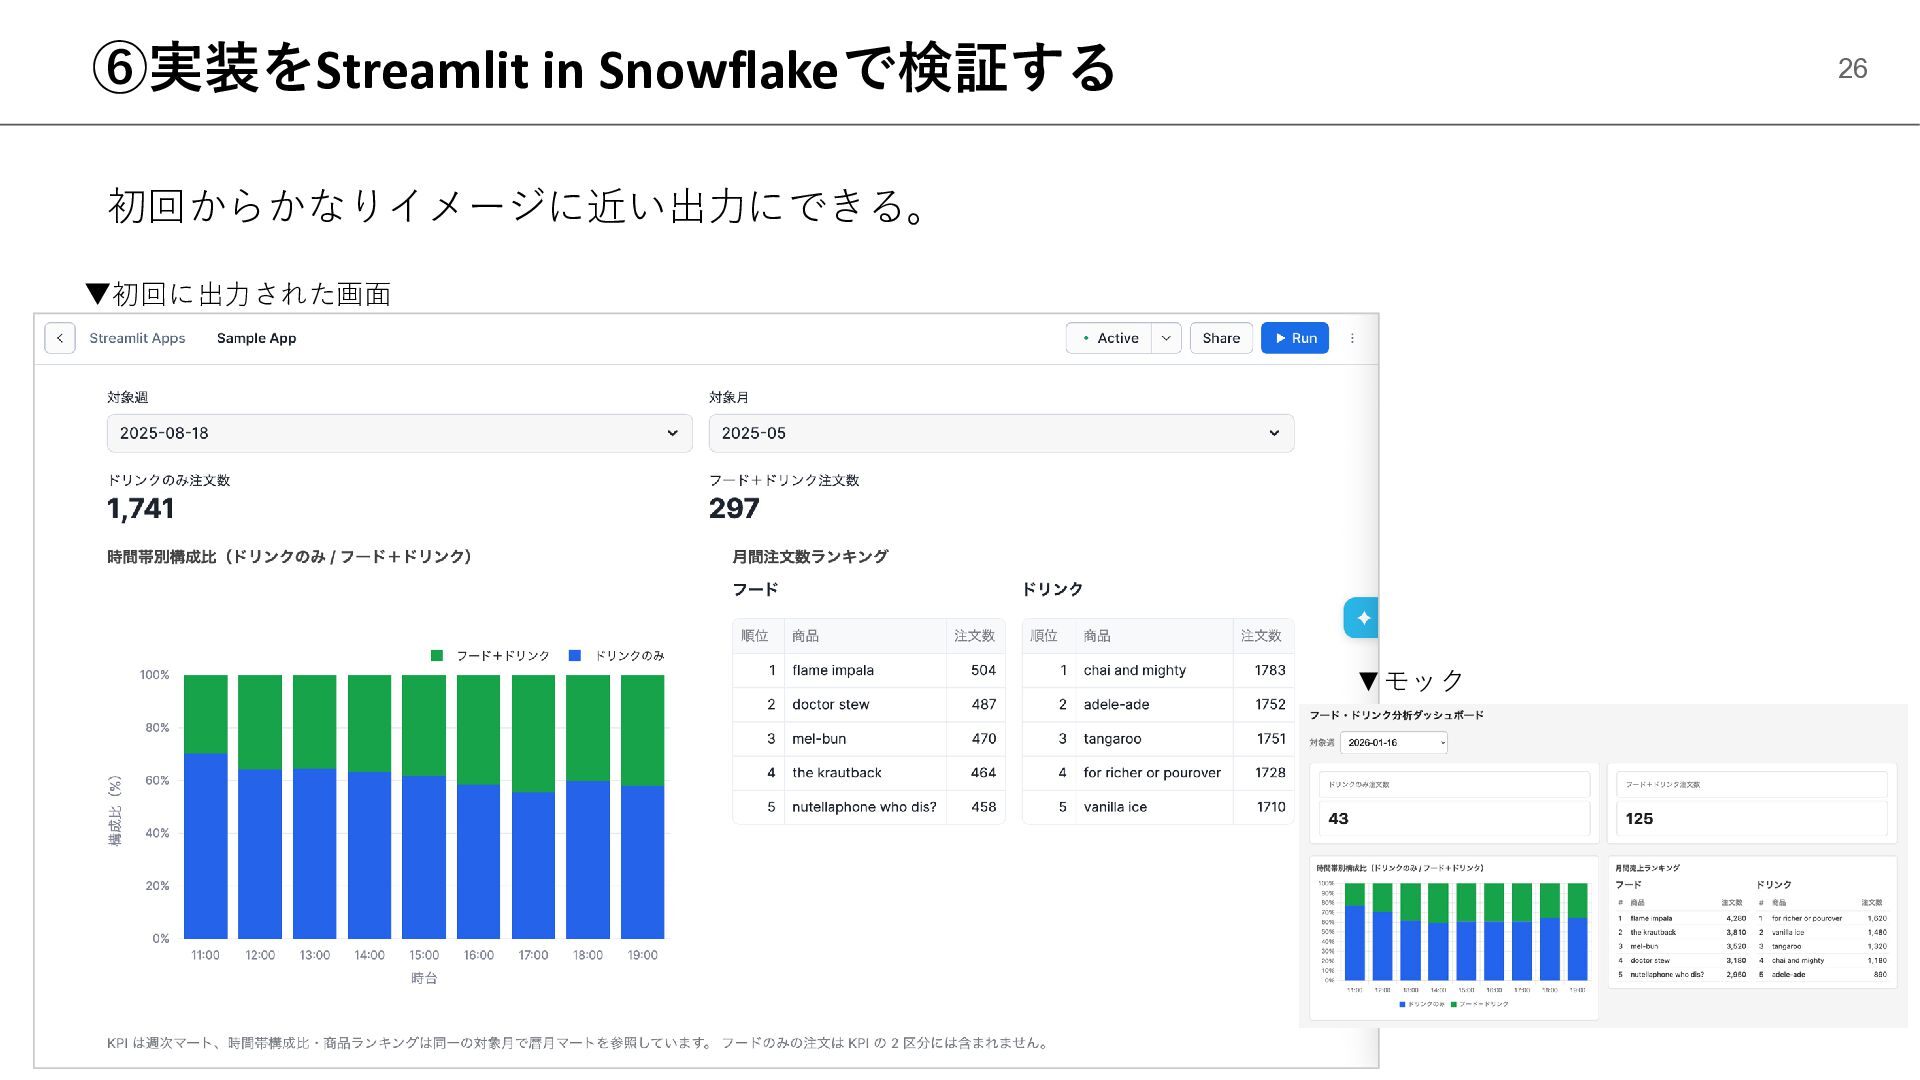The height and width of the screenshot is (1080, 1920).
Task: Expand the Active status dropdown arrow
Action: pyautogui.click(x=1166, y=338)
